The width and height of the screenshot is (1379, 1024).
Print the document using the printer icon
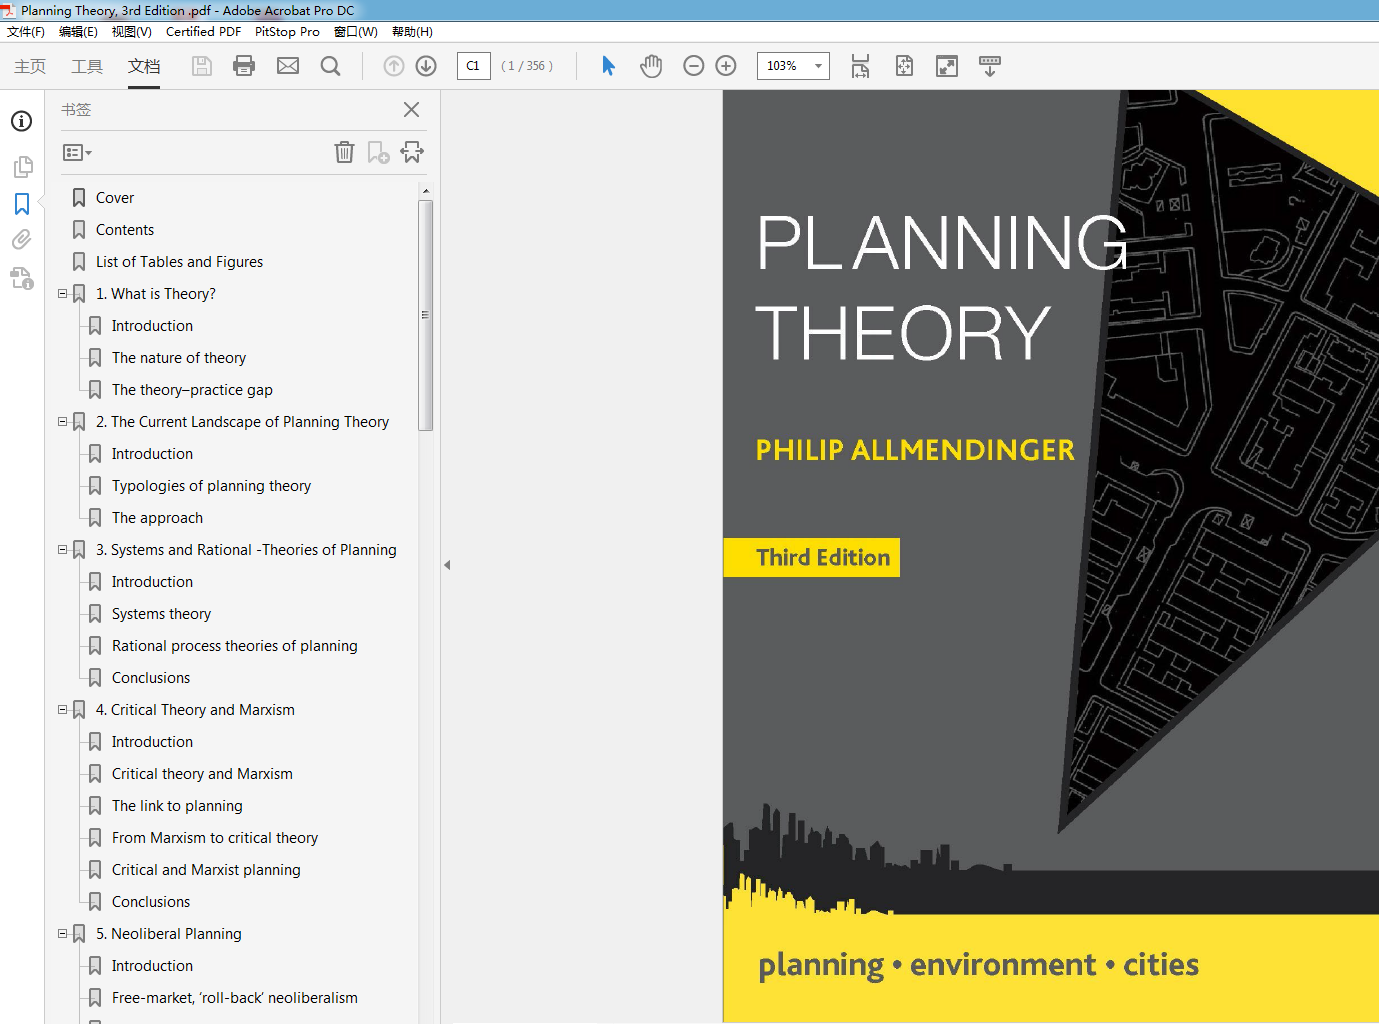[244, 66]
